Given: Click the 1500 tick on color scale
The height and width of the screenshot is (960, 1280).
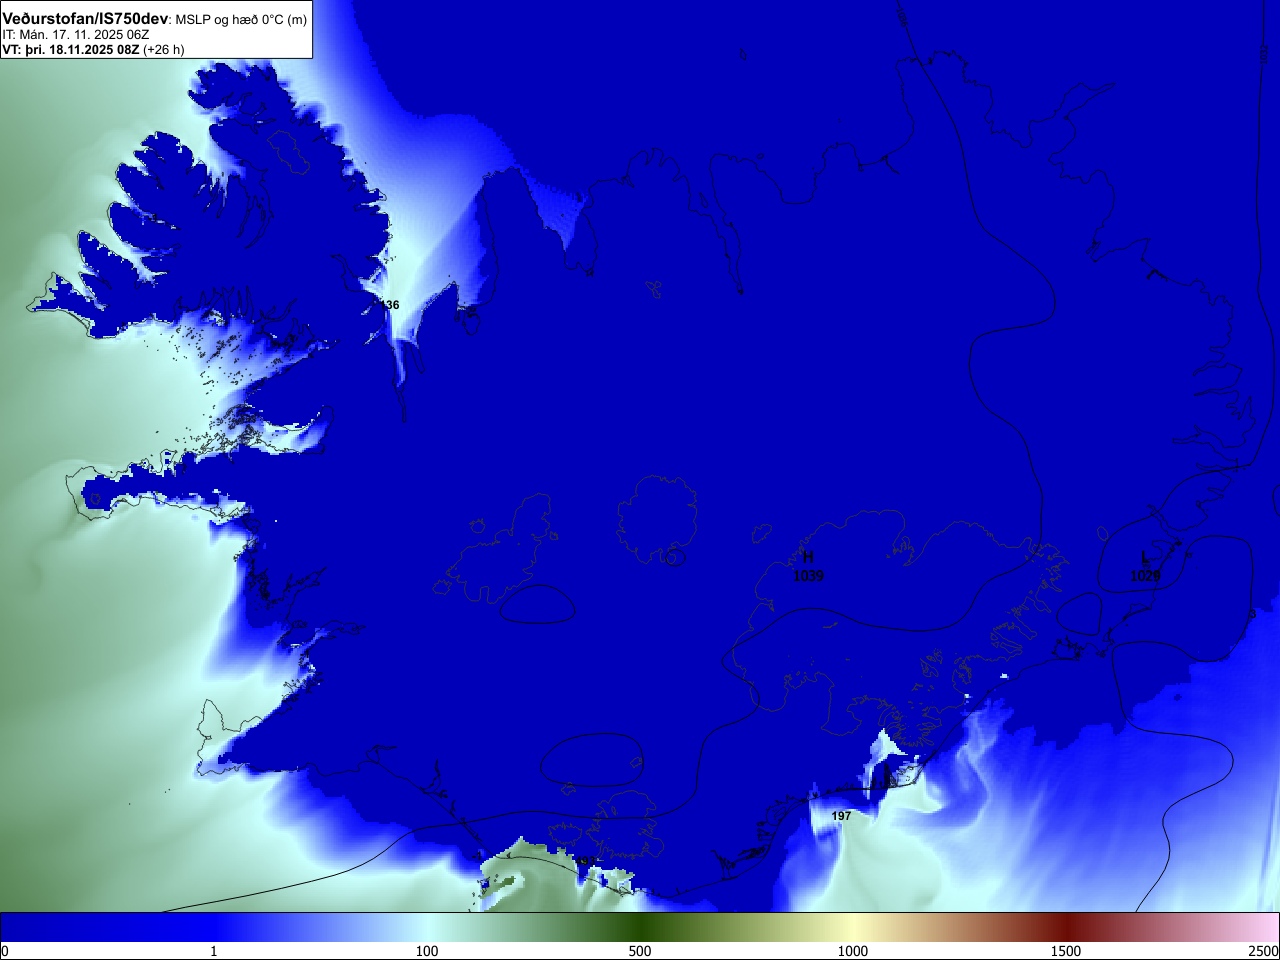Looking at the screenshot, I should 1066,951.
